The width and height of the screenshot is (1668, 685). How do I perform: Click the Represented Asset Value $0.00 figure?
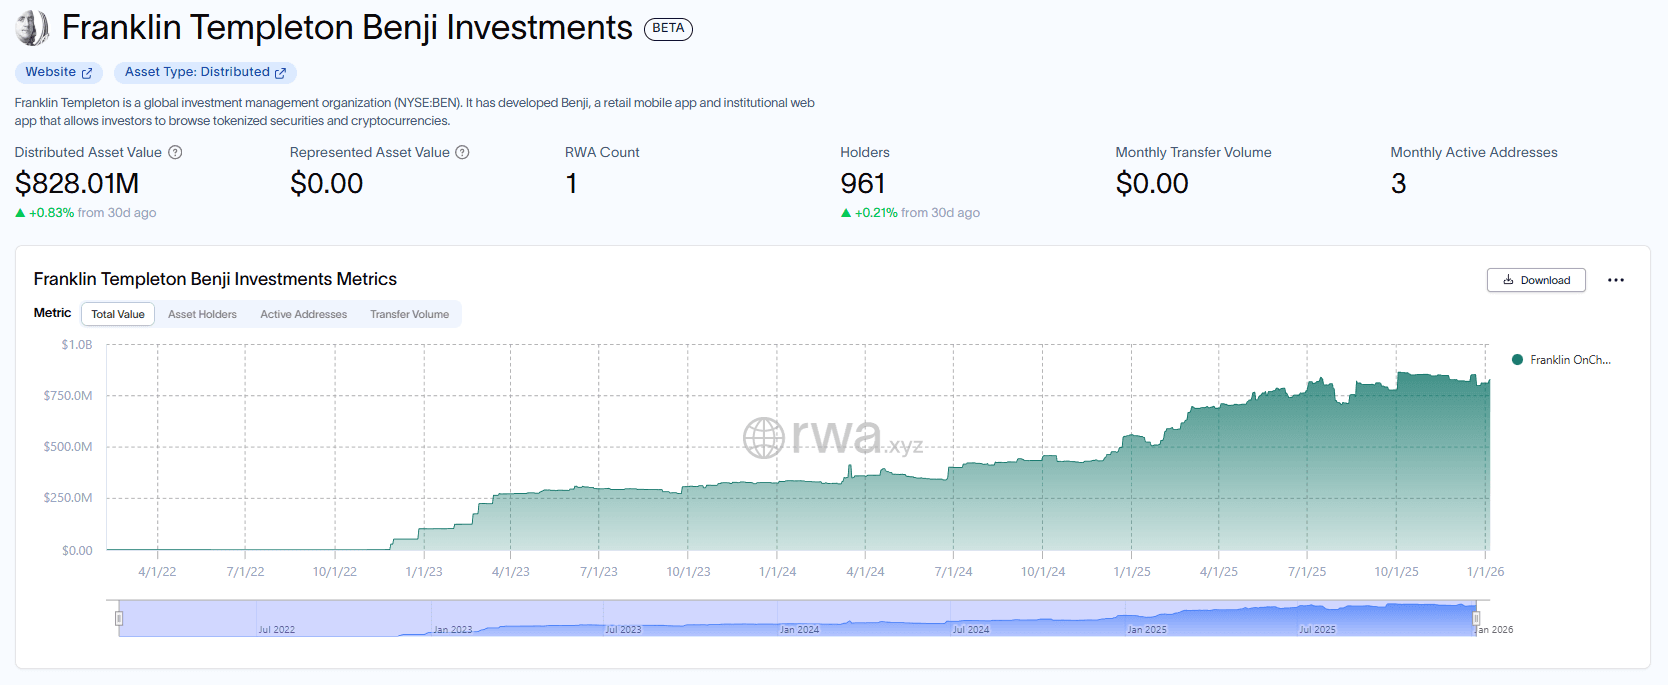click(x=327, y=184)
